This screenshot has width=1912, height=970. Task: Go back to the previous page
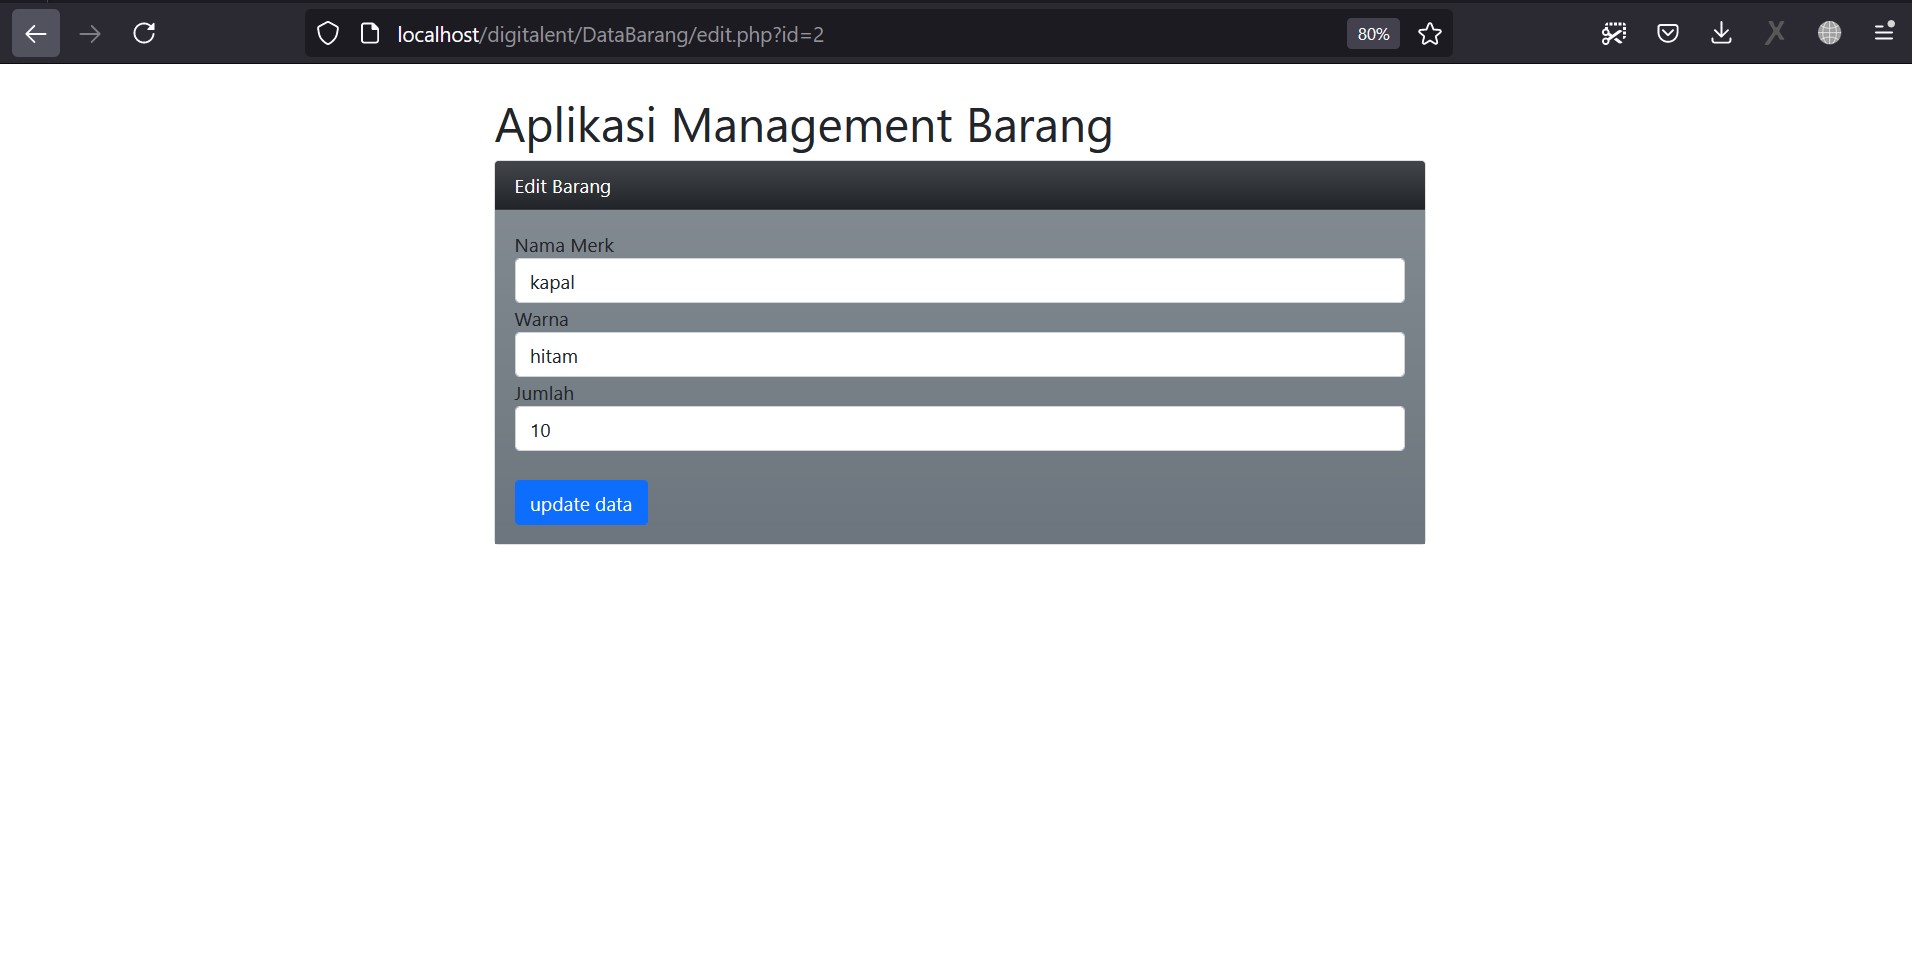pyautogui.click(x=36, y=34)
